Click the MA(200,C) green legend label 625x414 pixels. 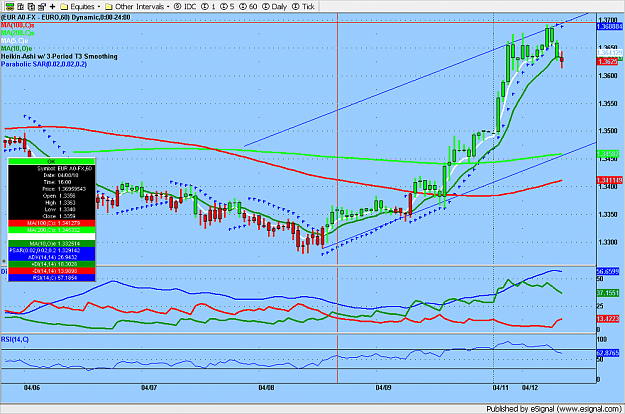coord(18,33)
